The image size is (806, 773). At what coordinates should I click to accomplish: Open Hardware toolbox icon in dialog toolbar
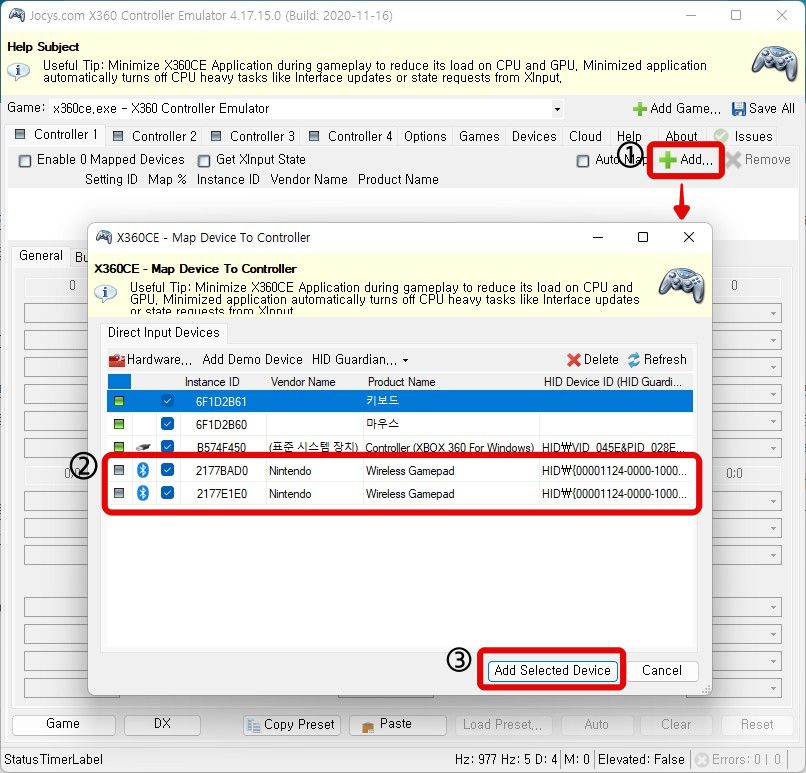[116, 360]
